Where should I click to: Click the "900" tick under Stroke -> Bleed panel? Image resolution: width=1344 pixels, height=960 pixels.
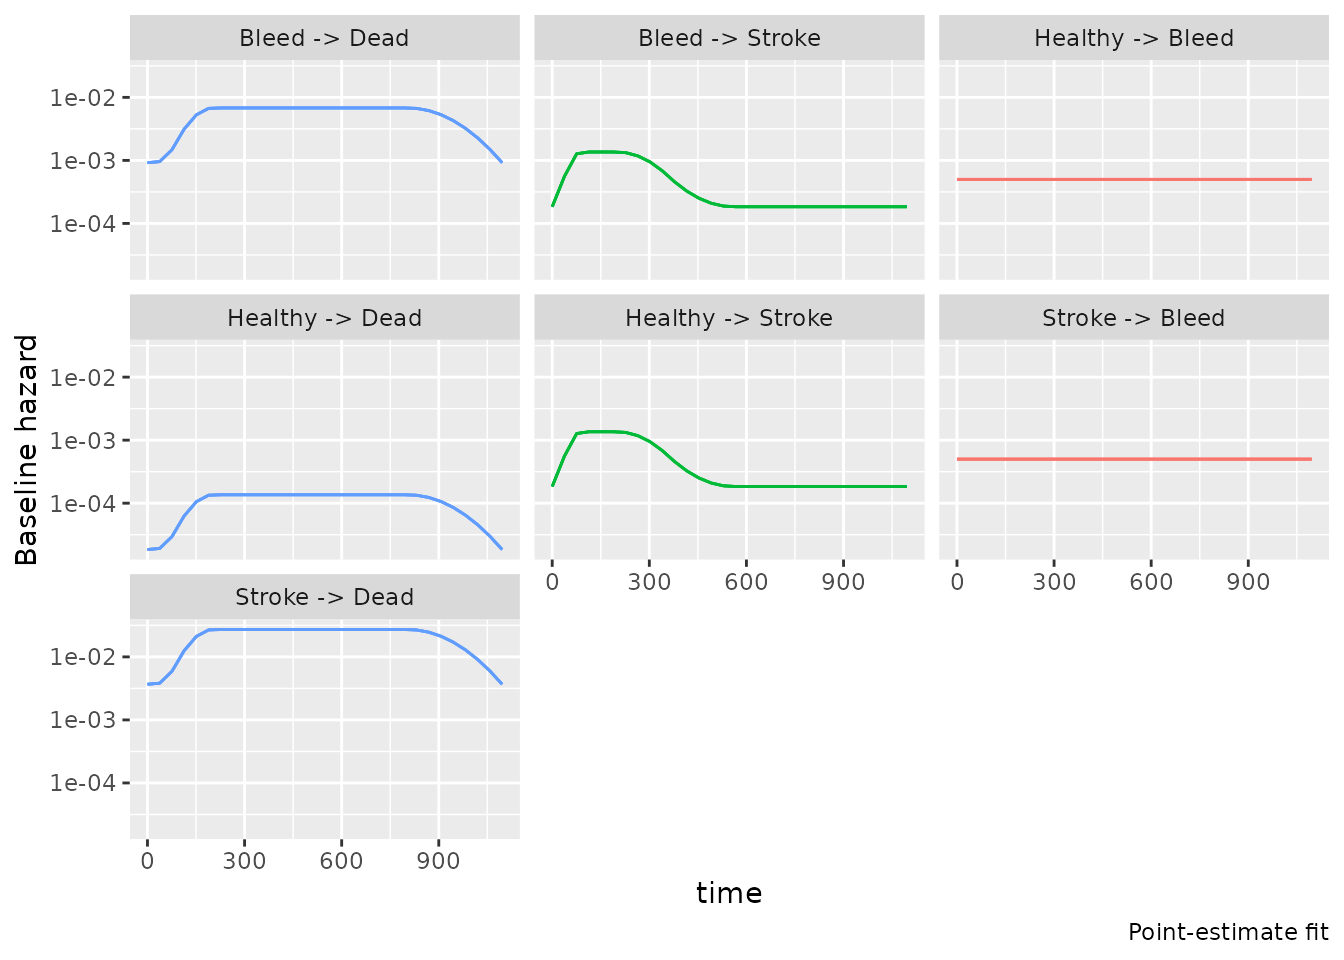point(1248,583)
